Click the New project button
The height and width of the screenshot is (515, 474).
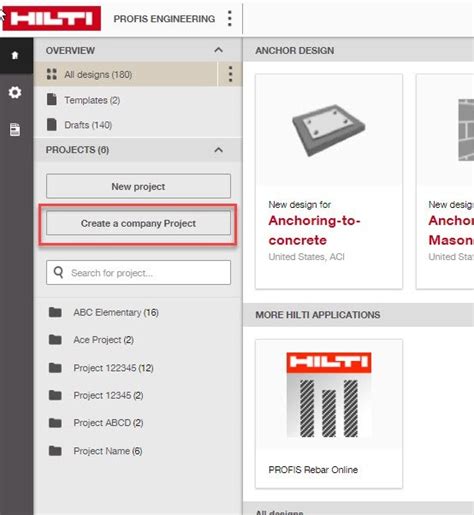point(138,186)
